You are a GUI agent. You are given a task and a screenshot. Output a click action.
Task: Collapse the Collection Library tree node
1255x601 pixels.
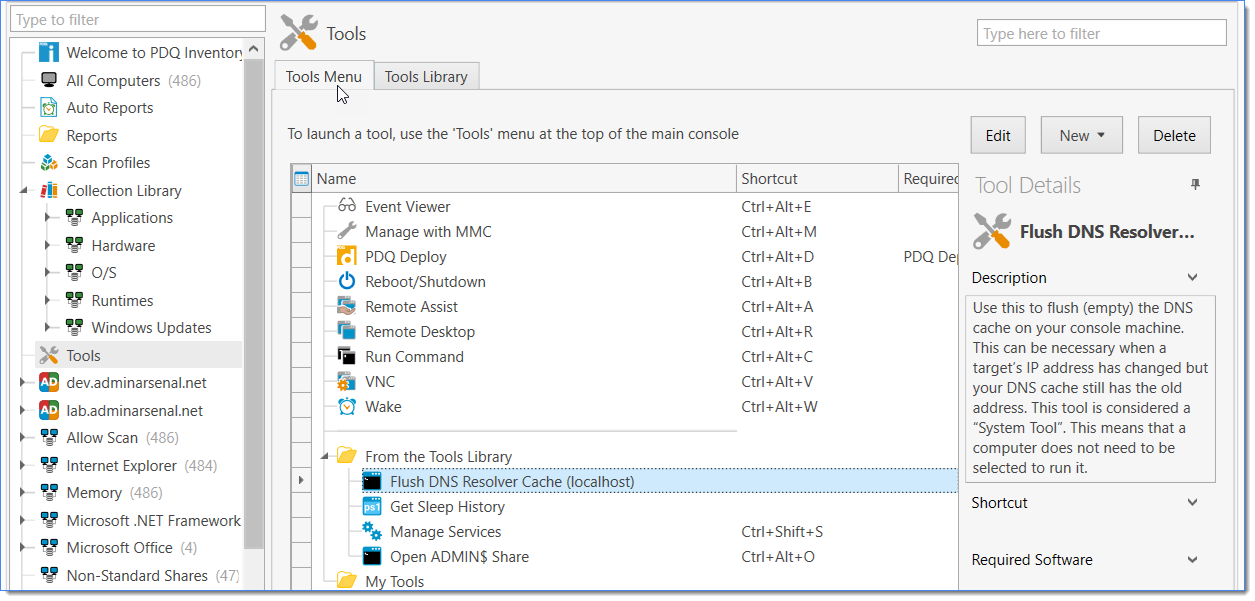pos(23,190)
